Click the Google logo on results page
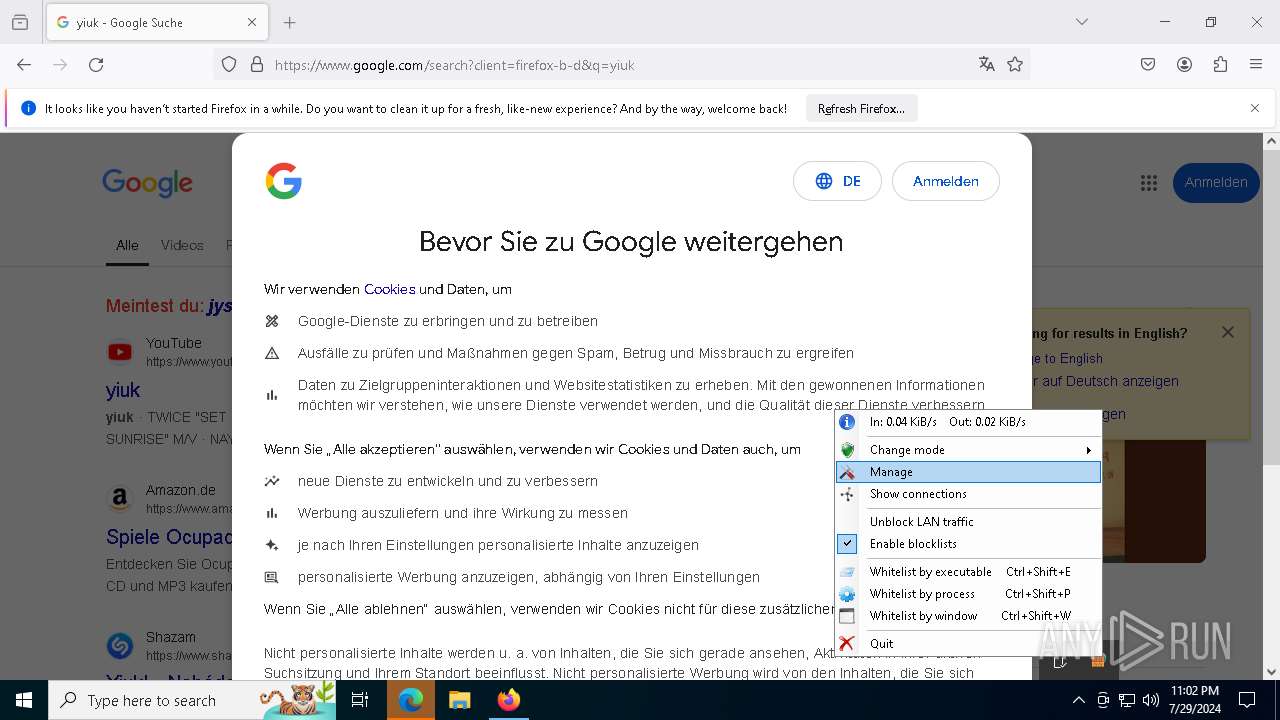Viewport: 1280px width, 720px height. 147,182
